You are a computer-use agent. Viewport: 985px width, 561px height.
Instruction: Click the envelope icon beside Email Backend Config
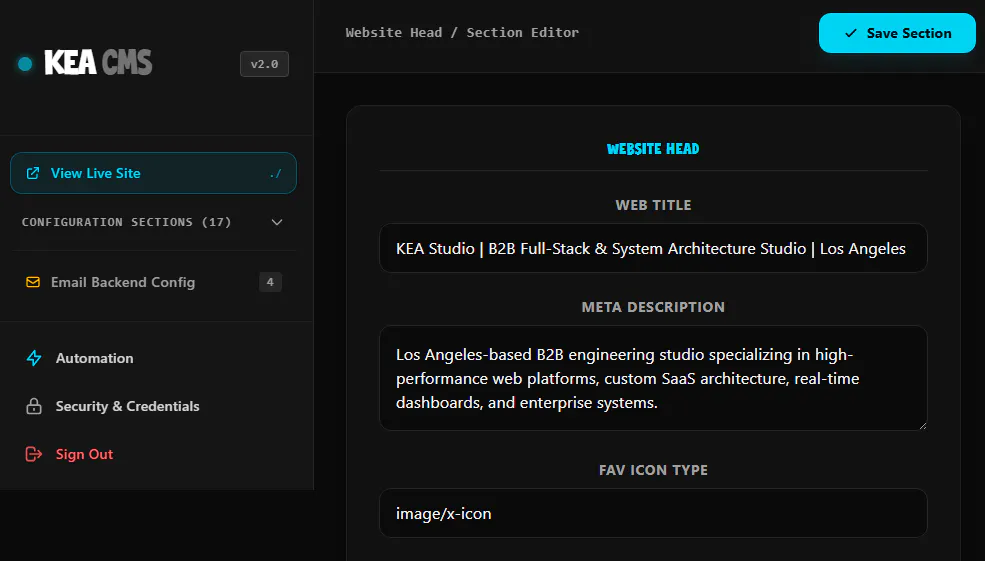tap(33, 282)
